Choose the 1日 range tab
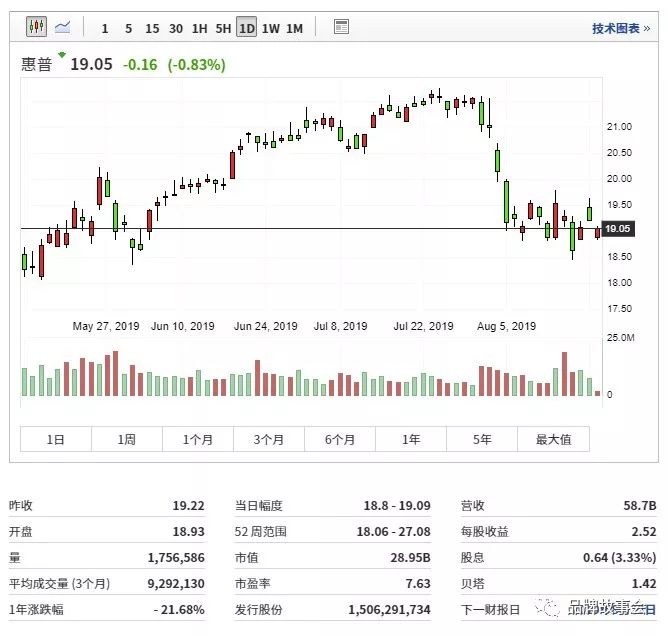 coord(56,439)
